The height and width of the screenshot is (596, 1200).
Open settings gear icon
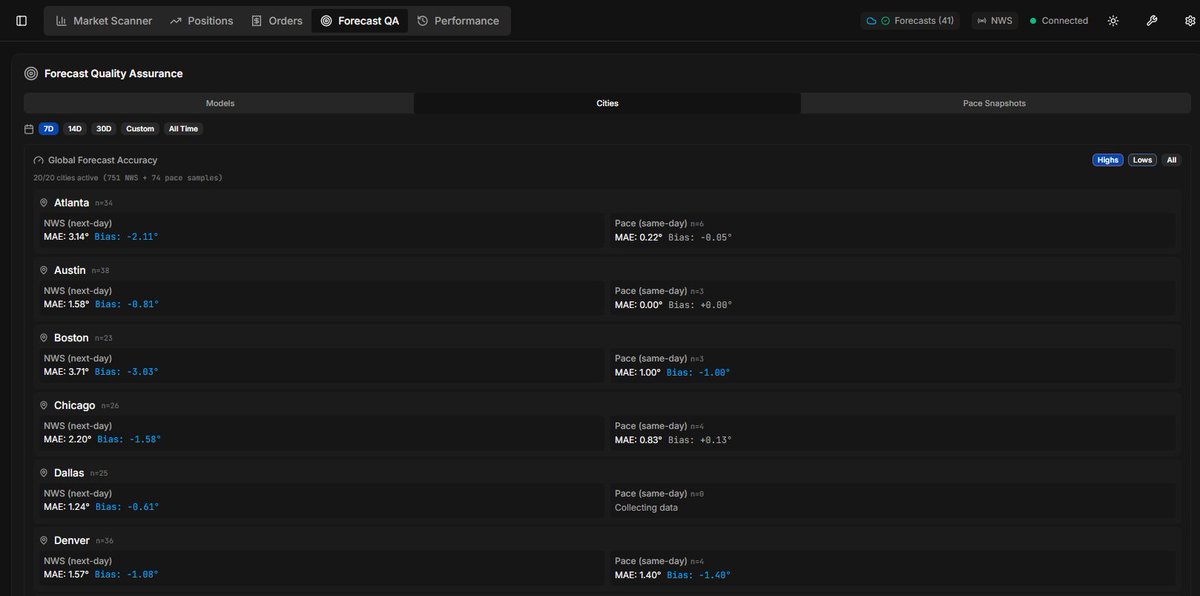pos(1189,21)
